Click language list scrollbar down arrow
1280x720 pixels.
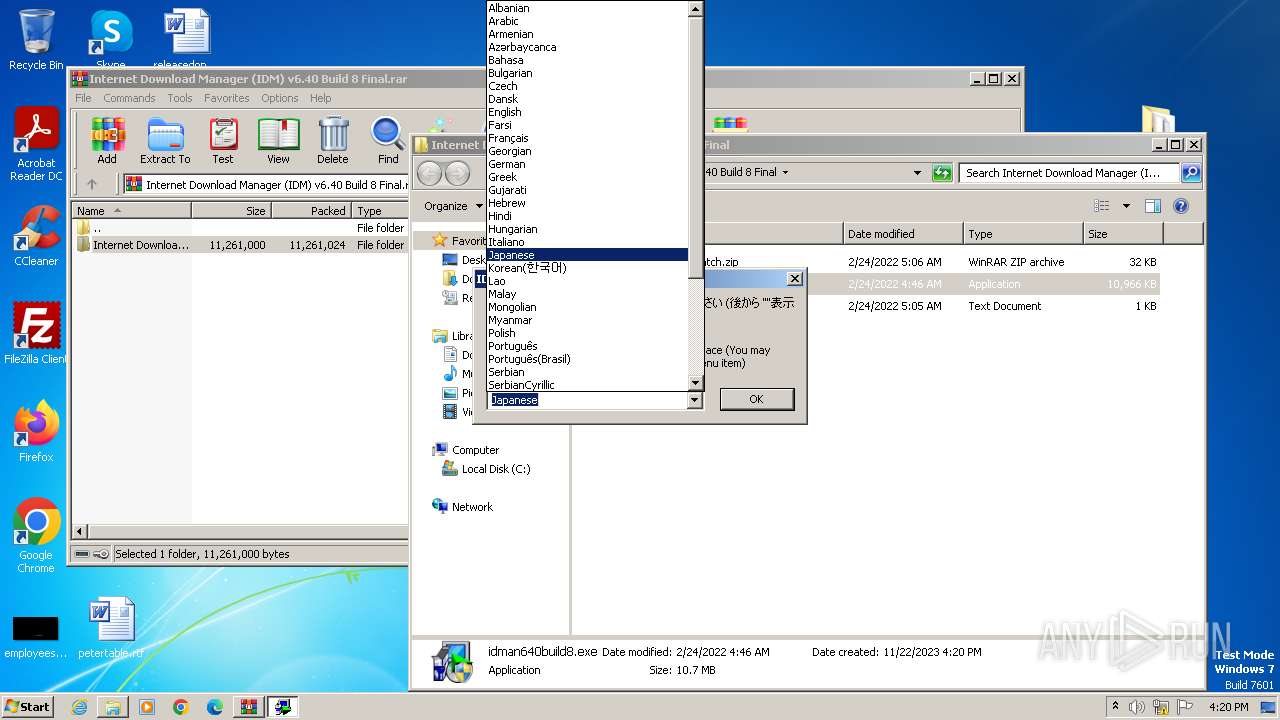coord(696,382)
